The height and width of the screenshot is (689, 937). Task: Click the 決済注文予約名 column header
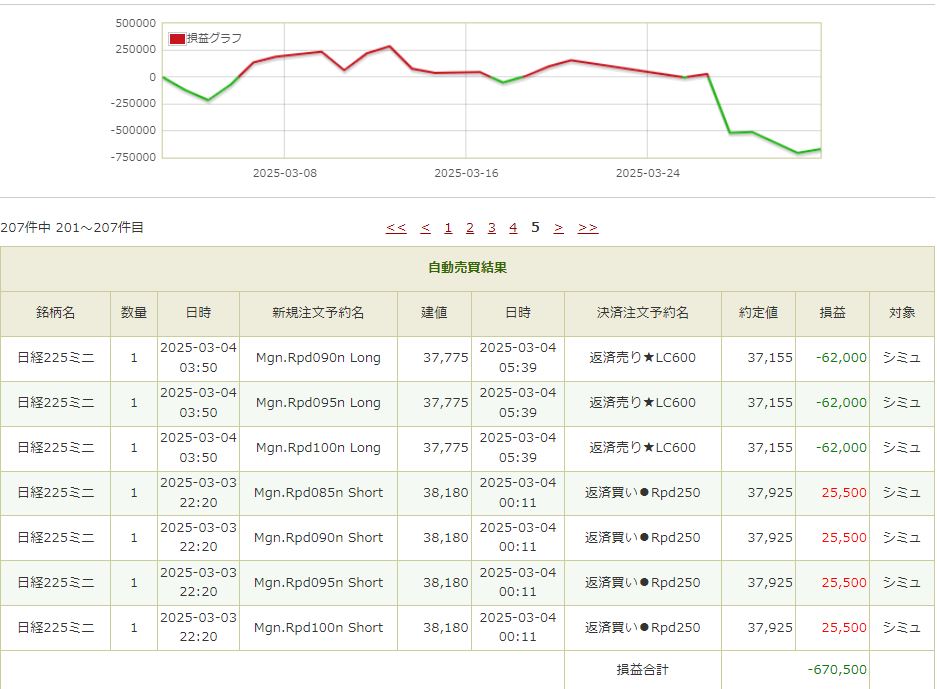(x=642, y=313)
